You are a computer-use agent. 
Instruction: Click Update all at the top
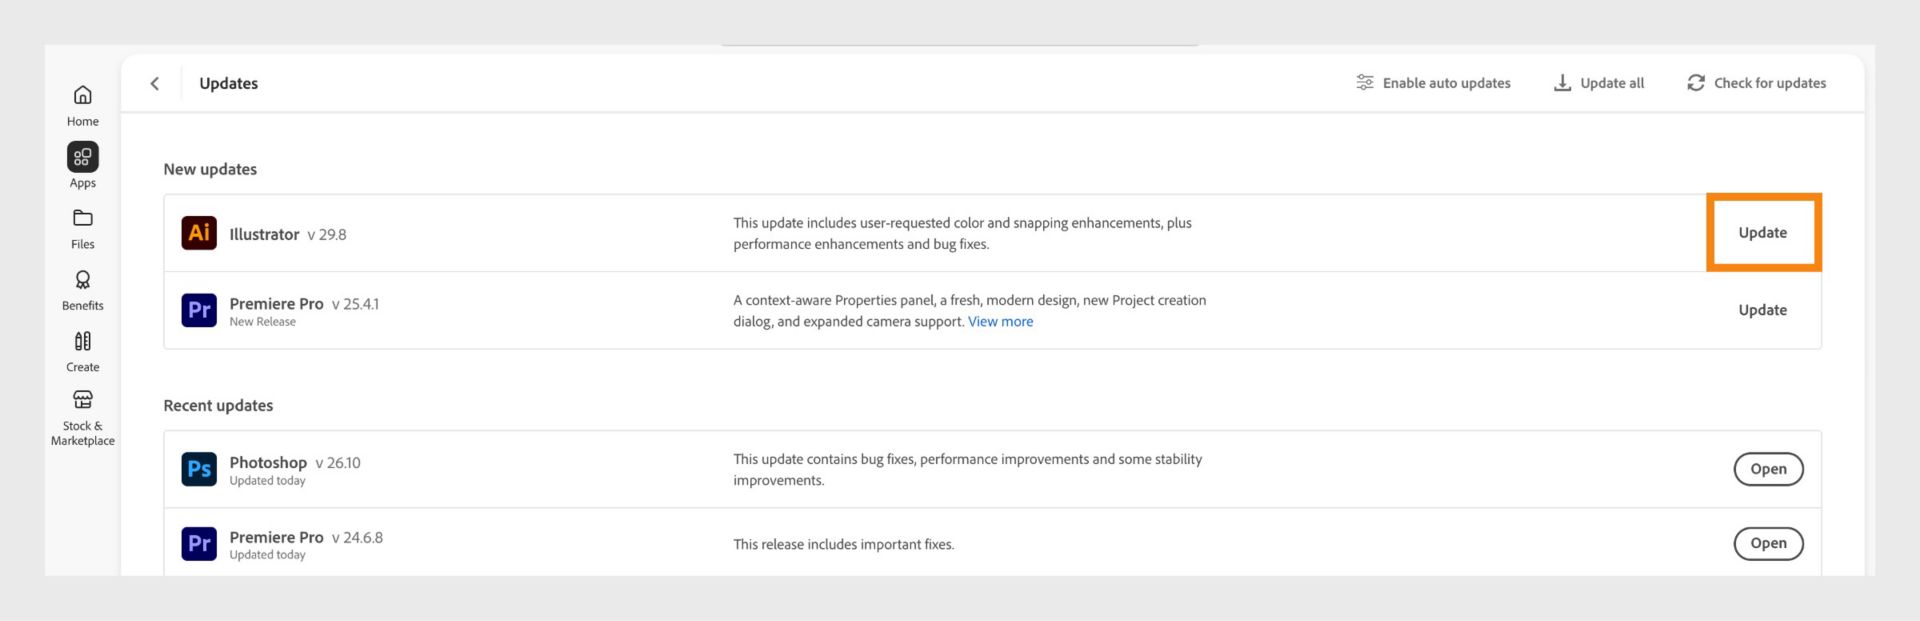pos(1598,83)
